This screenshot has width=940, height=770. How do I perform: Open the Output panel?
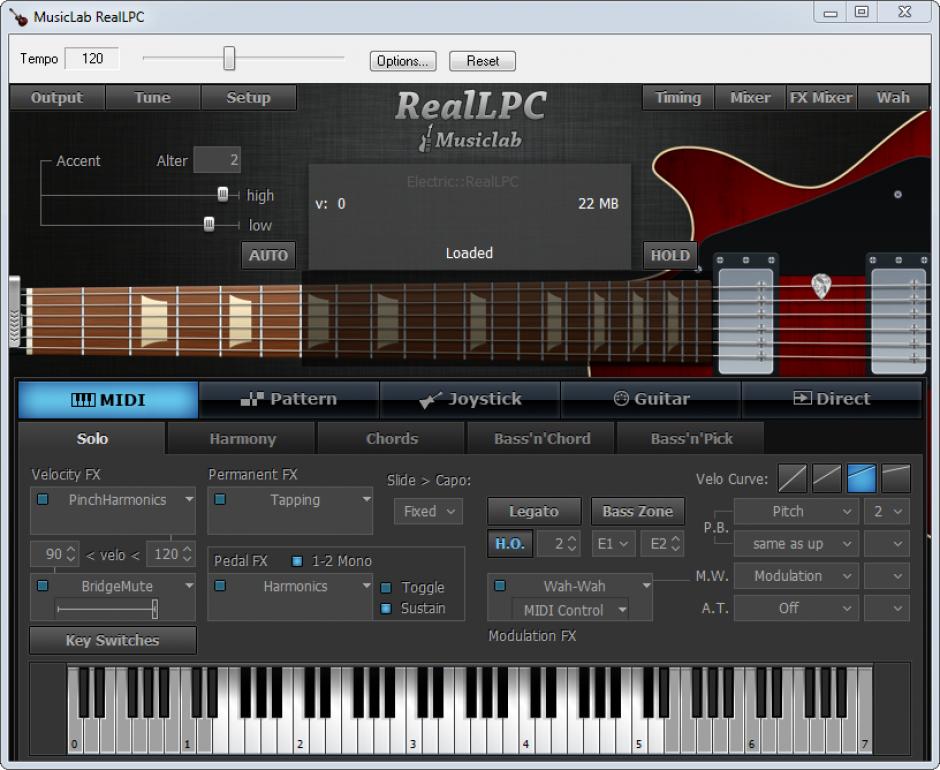[57, 97]
